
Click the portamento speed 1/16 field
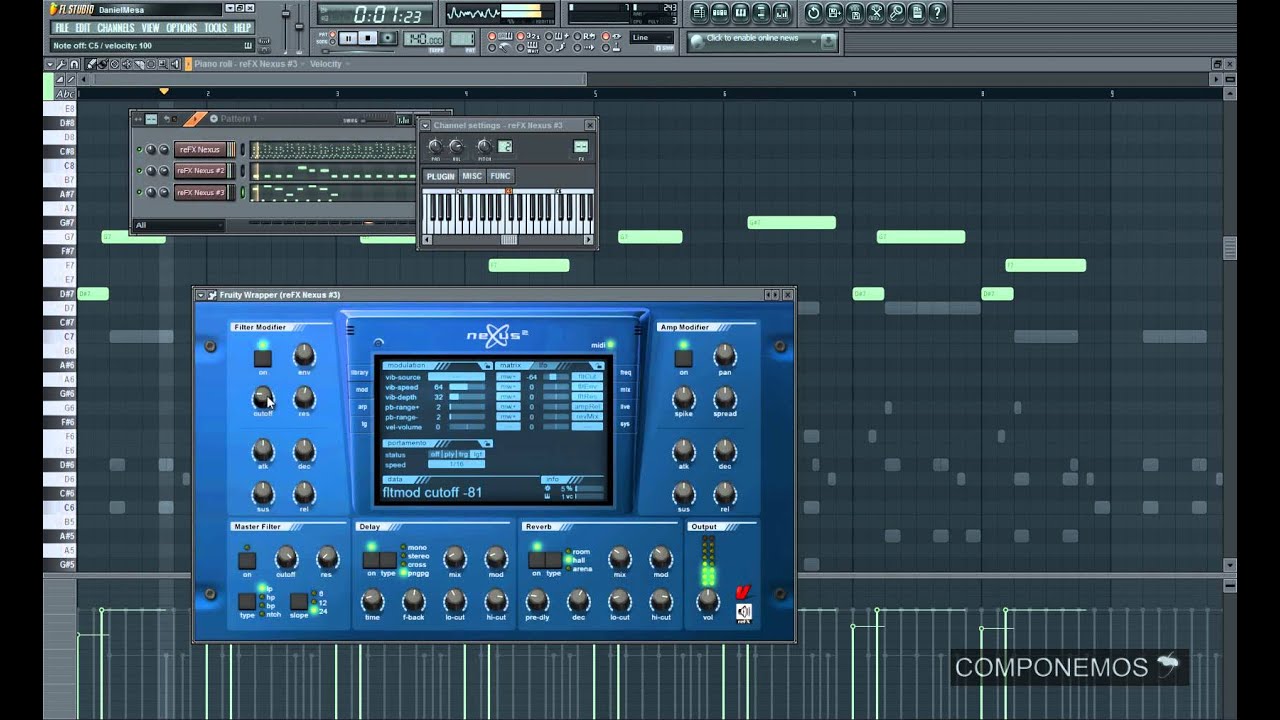tap(456, 464)
